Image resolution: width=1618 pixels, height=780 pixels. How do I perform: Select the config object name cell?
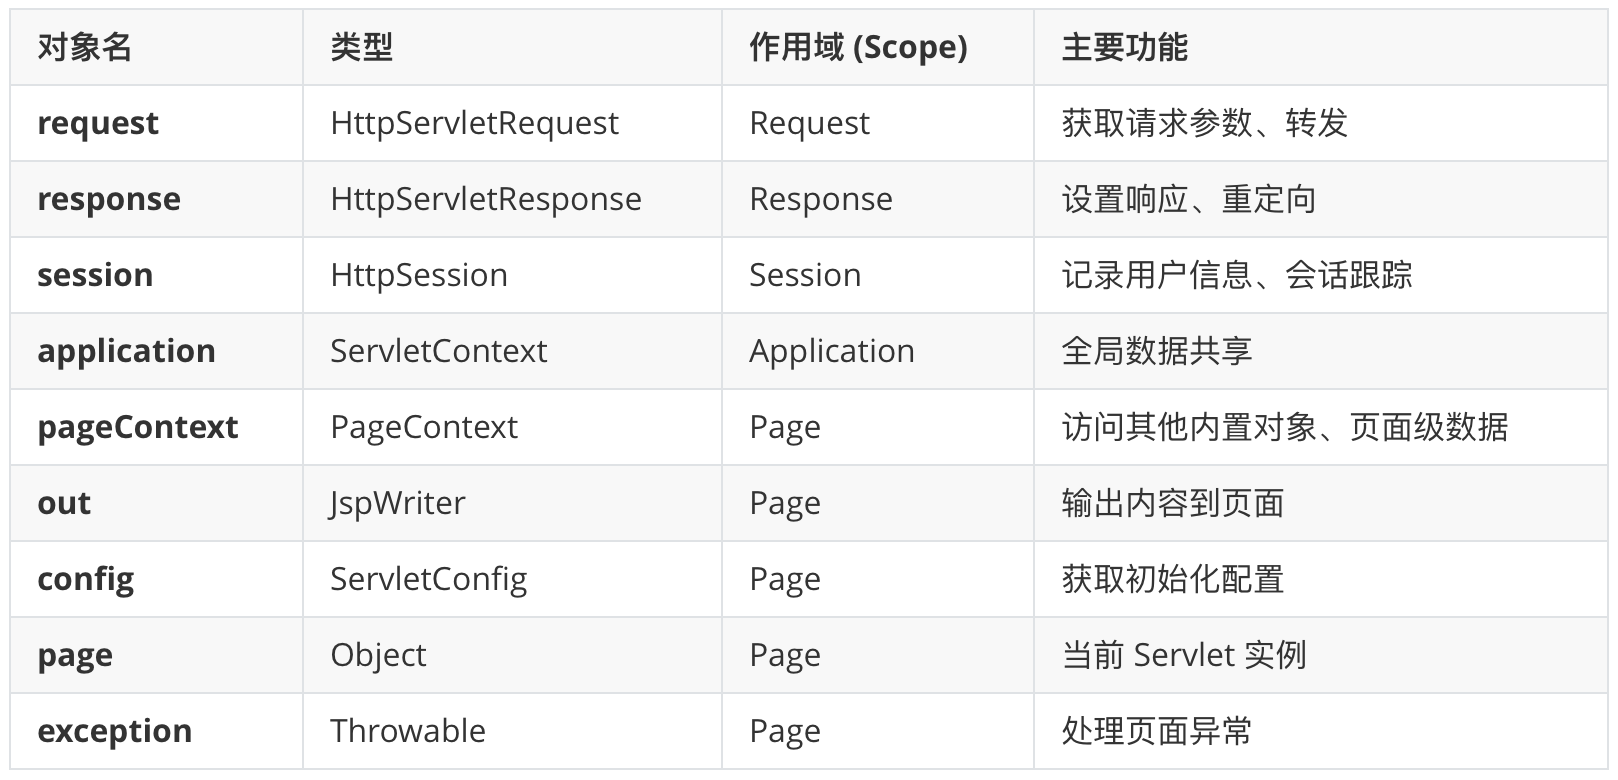click(86, 579)
